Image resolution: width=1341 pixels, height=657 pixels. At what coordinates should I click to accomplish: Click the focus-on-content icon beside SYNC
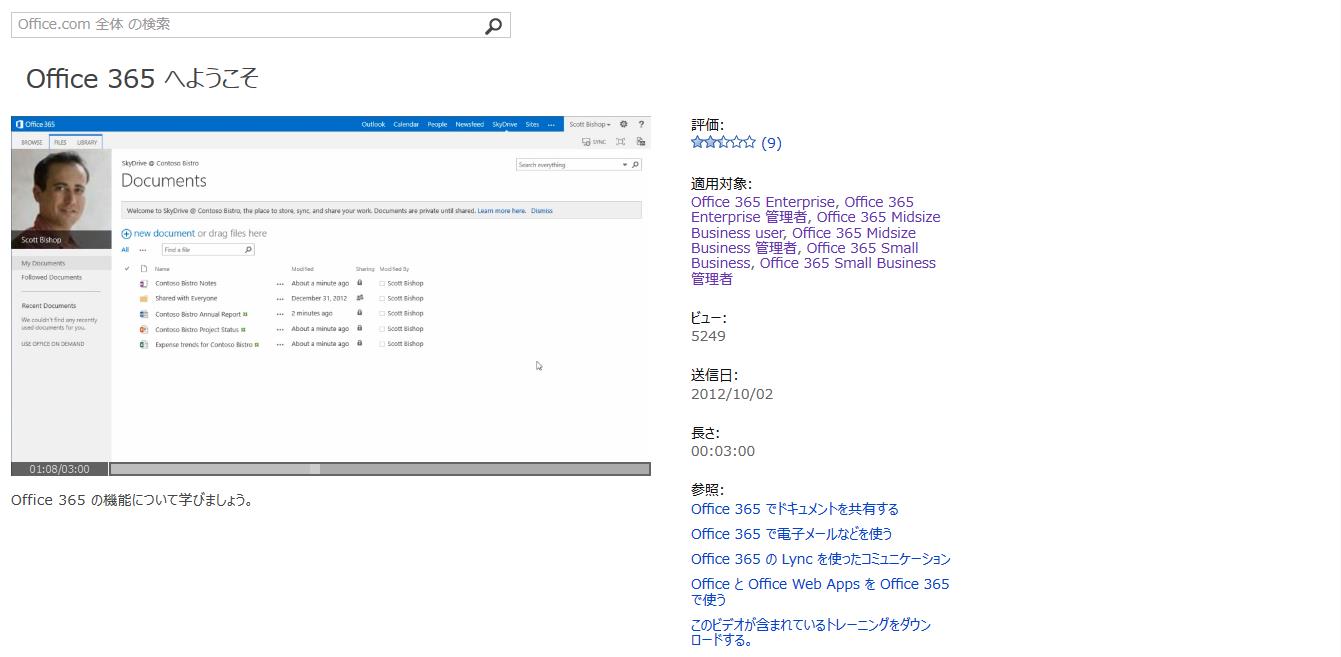621,142
